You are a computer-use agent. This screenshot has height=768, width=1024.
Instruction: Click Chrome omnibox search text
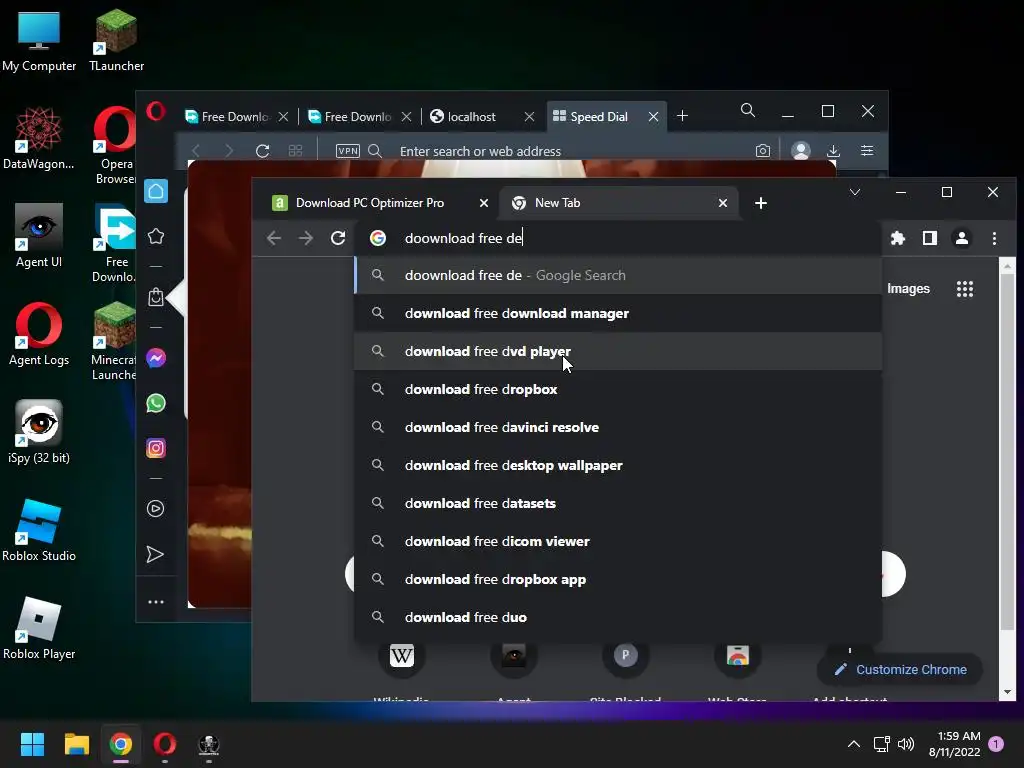point(463,238)
